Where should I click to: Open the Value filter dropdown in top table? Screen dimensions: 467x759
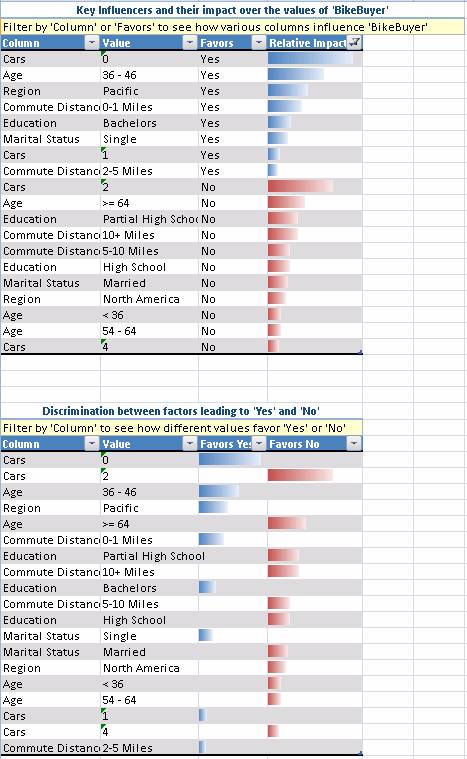tap(189, 43)
